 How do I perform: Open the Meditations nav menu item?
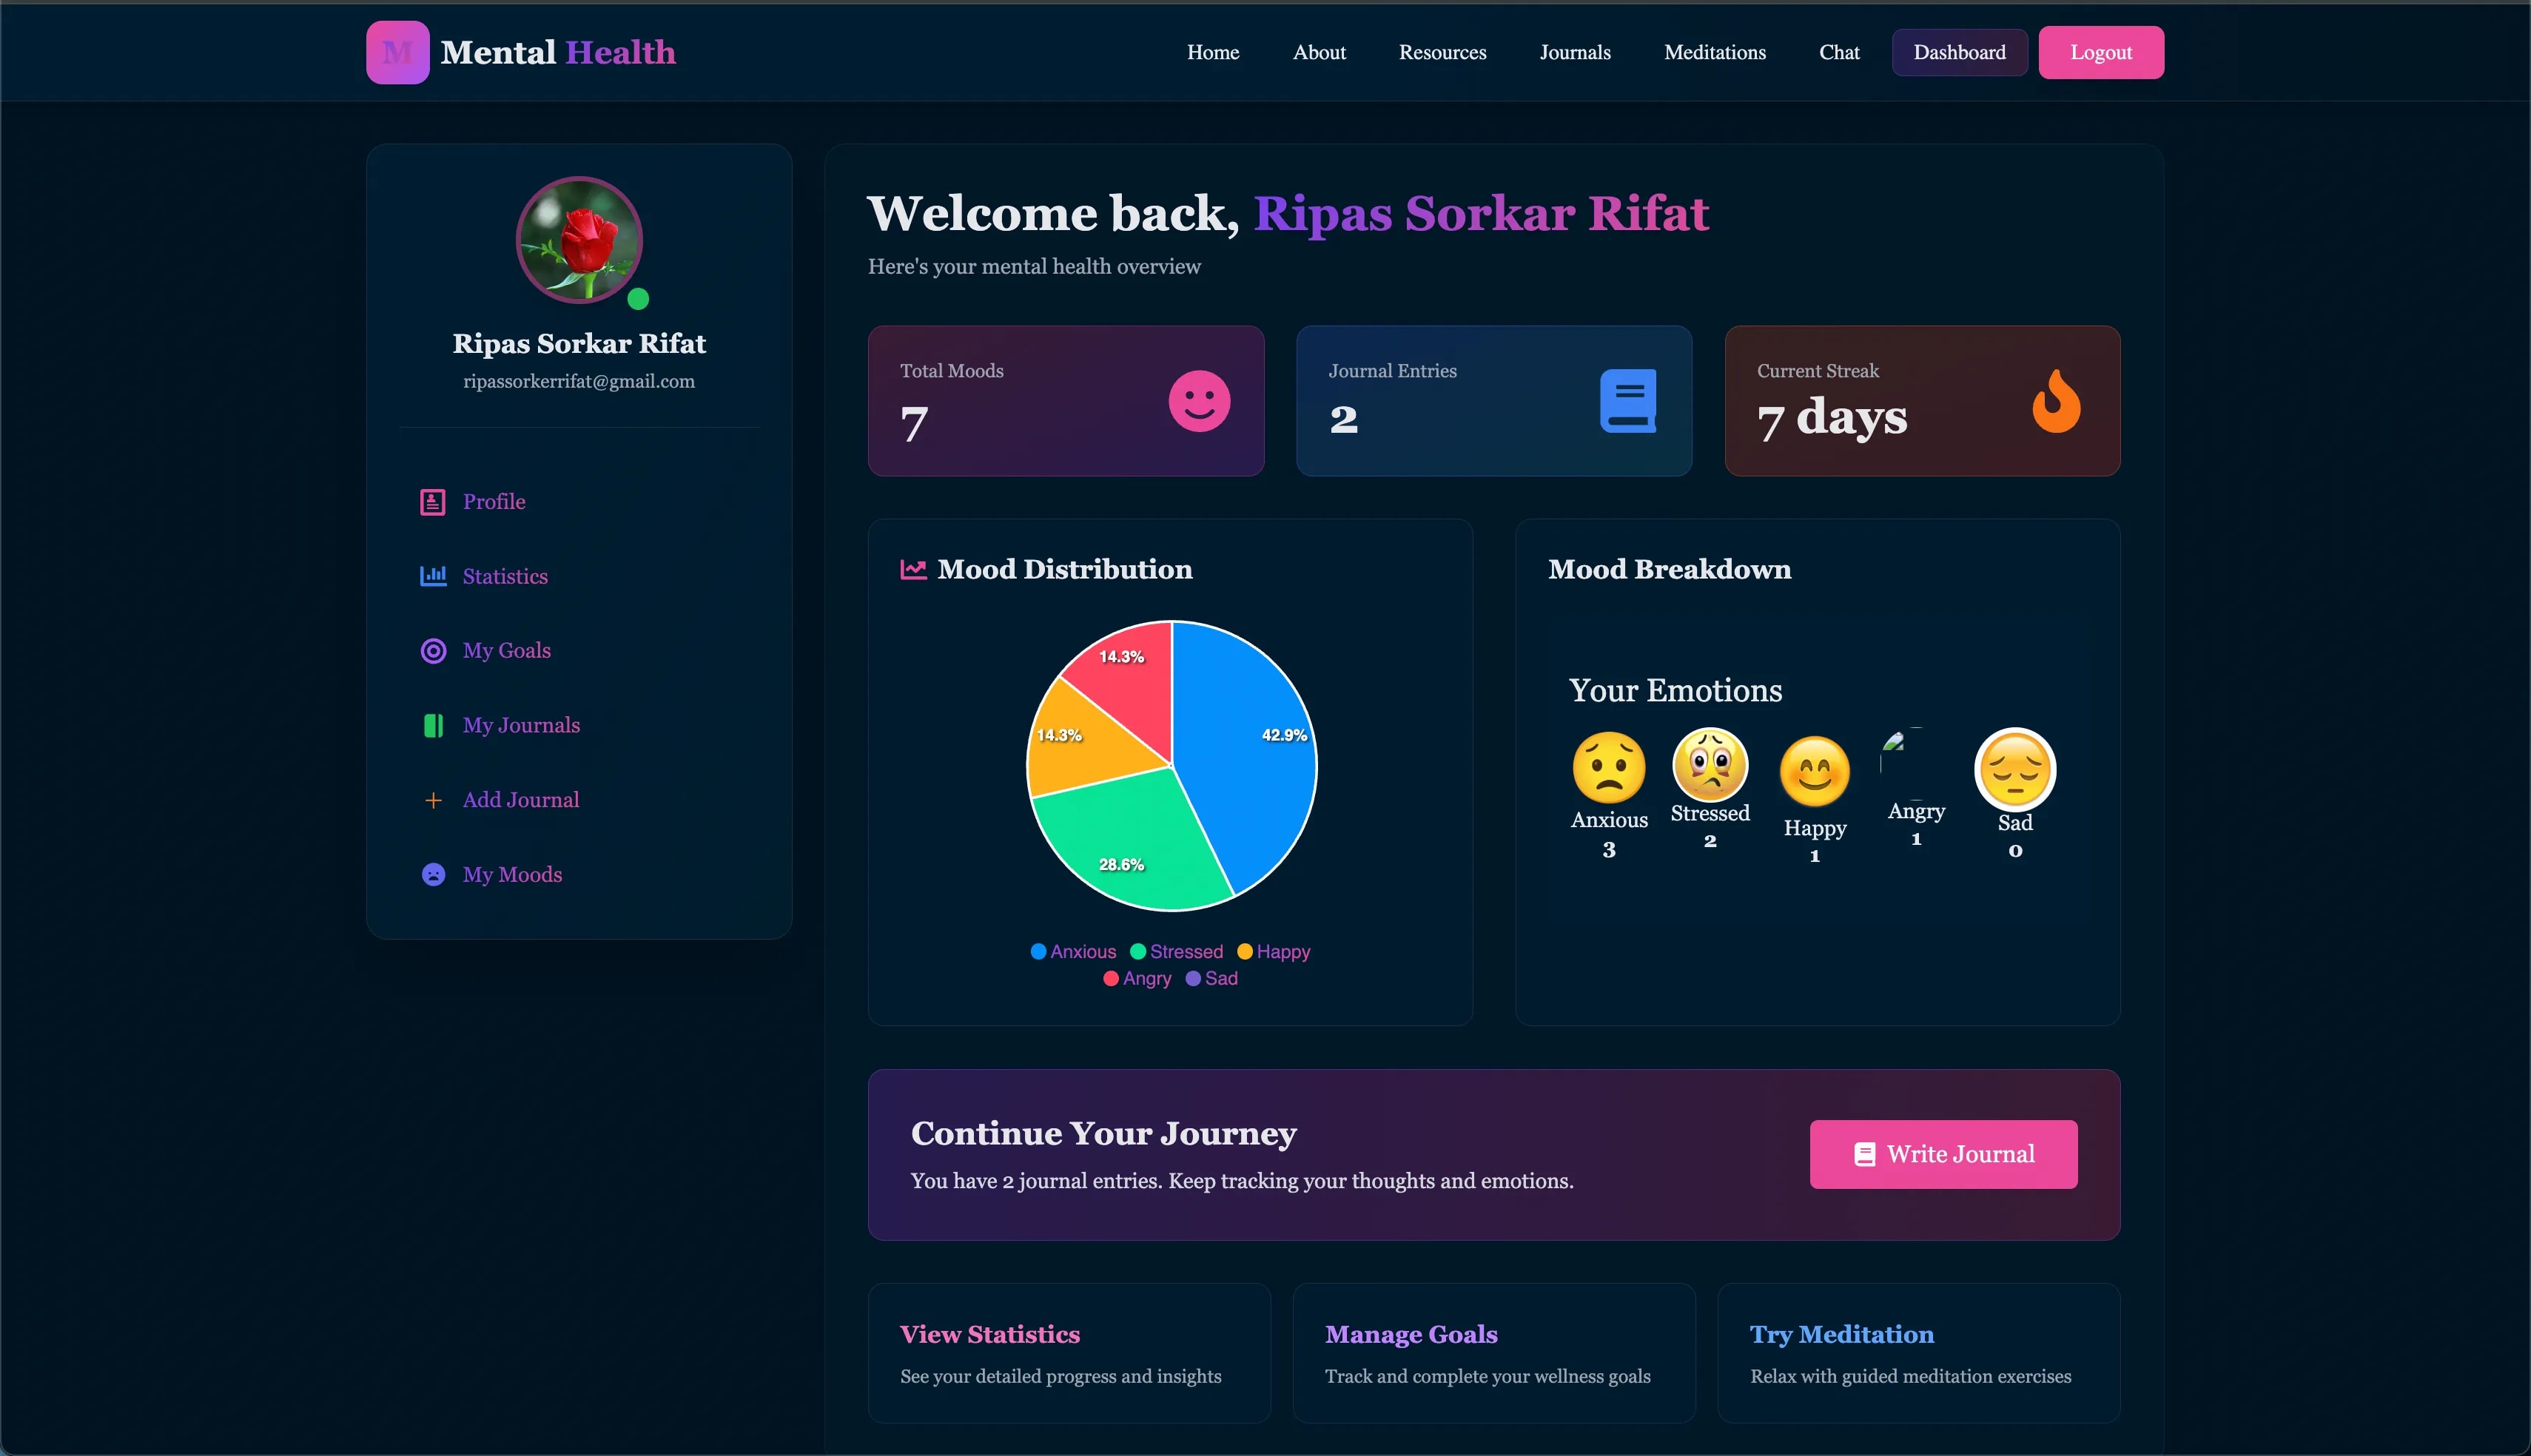[x=1714, y=52]
